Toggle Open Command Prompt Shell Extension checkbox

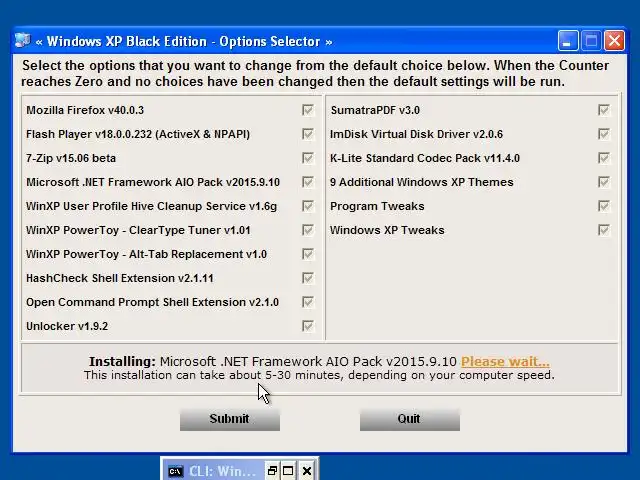pos(308,302)
